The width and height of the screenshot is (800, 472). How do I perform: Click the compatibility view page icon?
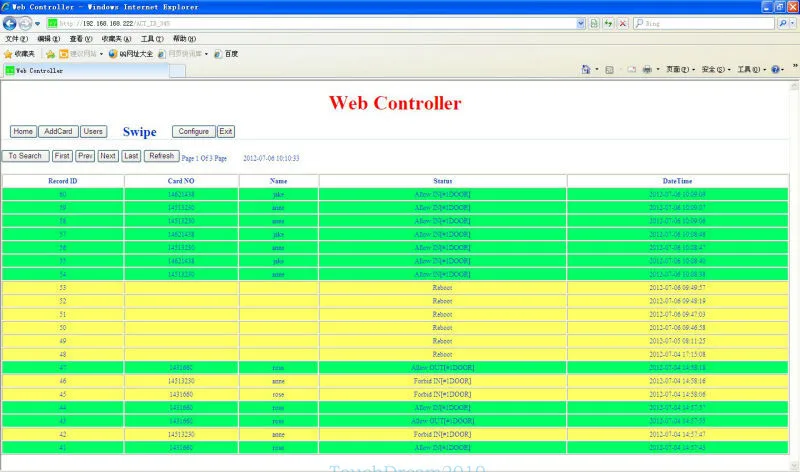click(x=594, y=23)
